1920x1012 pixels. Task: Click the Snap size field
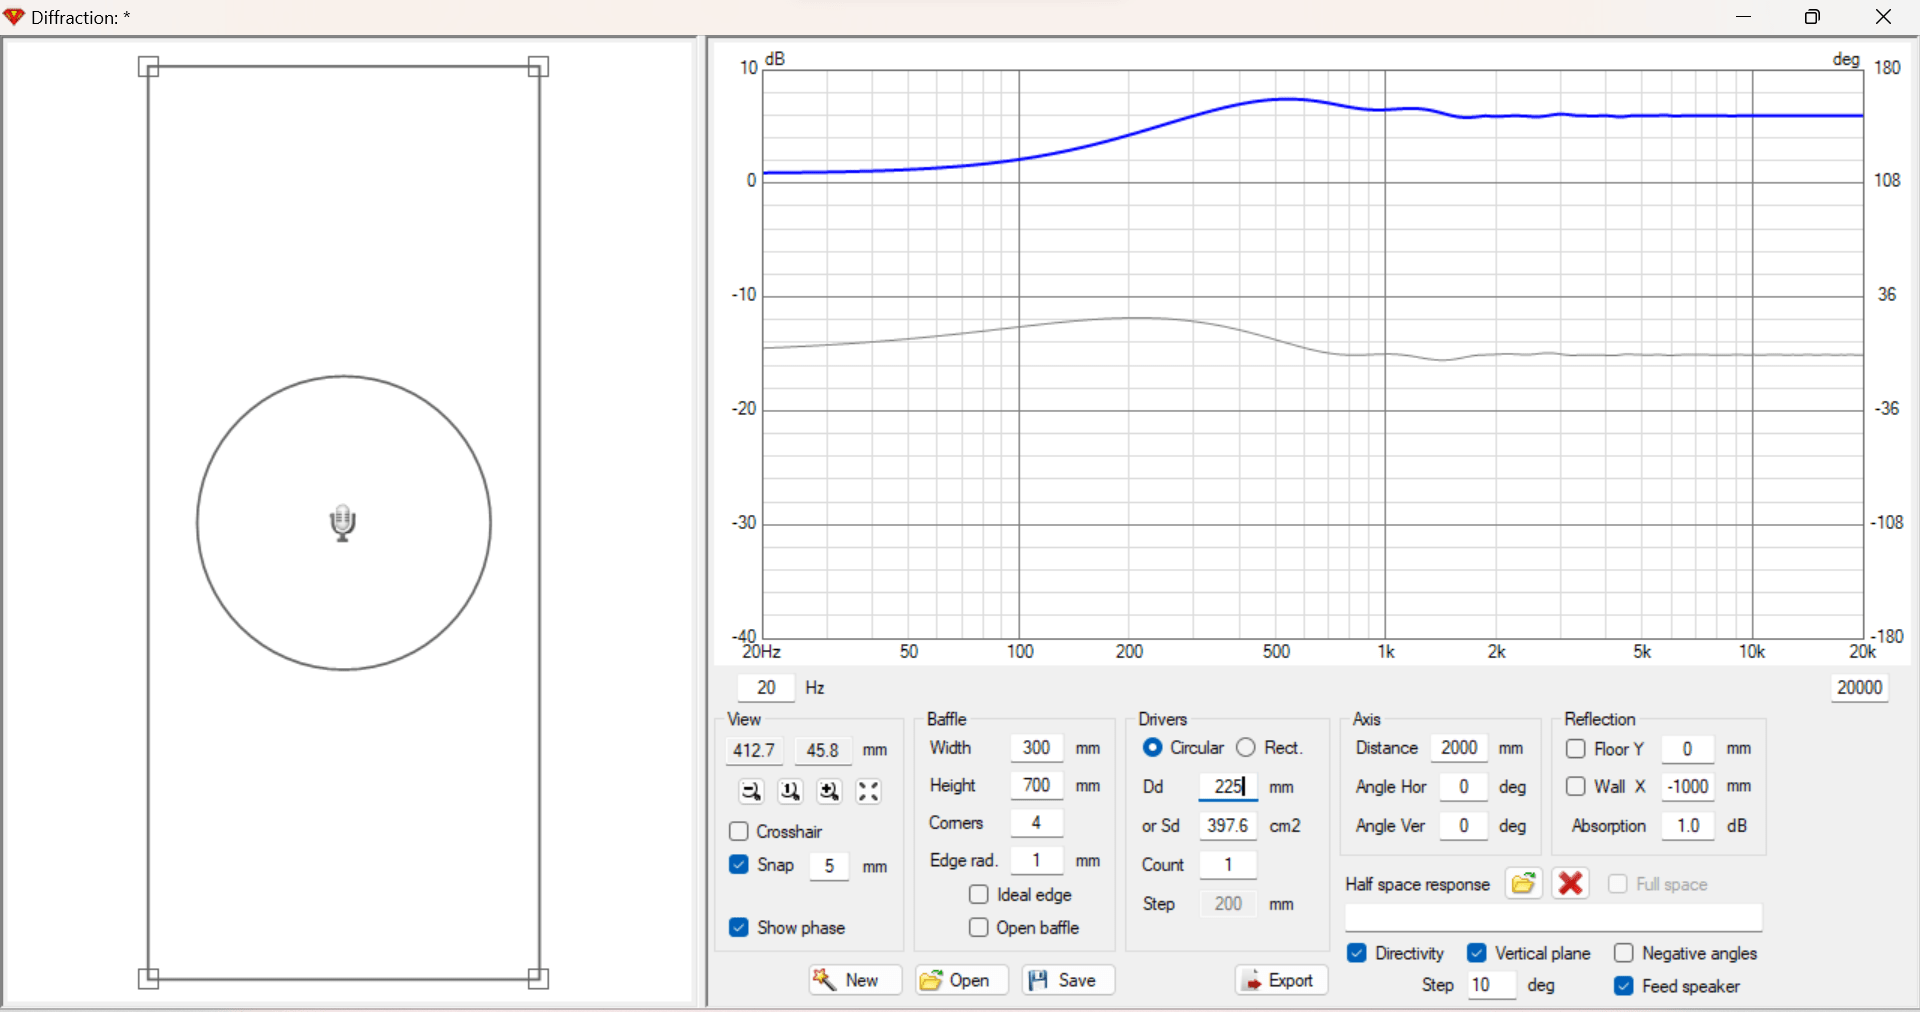tap(829, 866)
